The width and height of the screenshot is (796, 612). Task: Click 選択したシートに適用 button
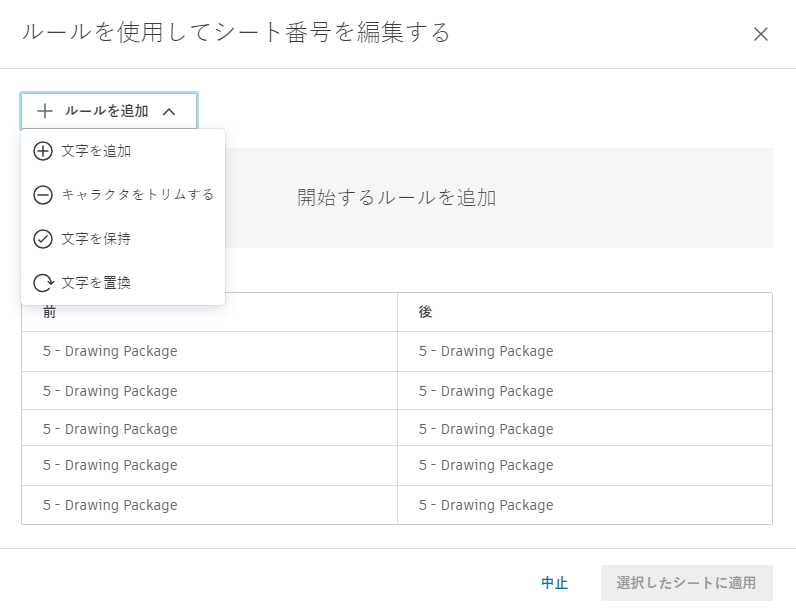686,583
